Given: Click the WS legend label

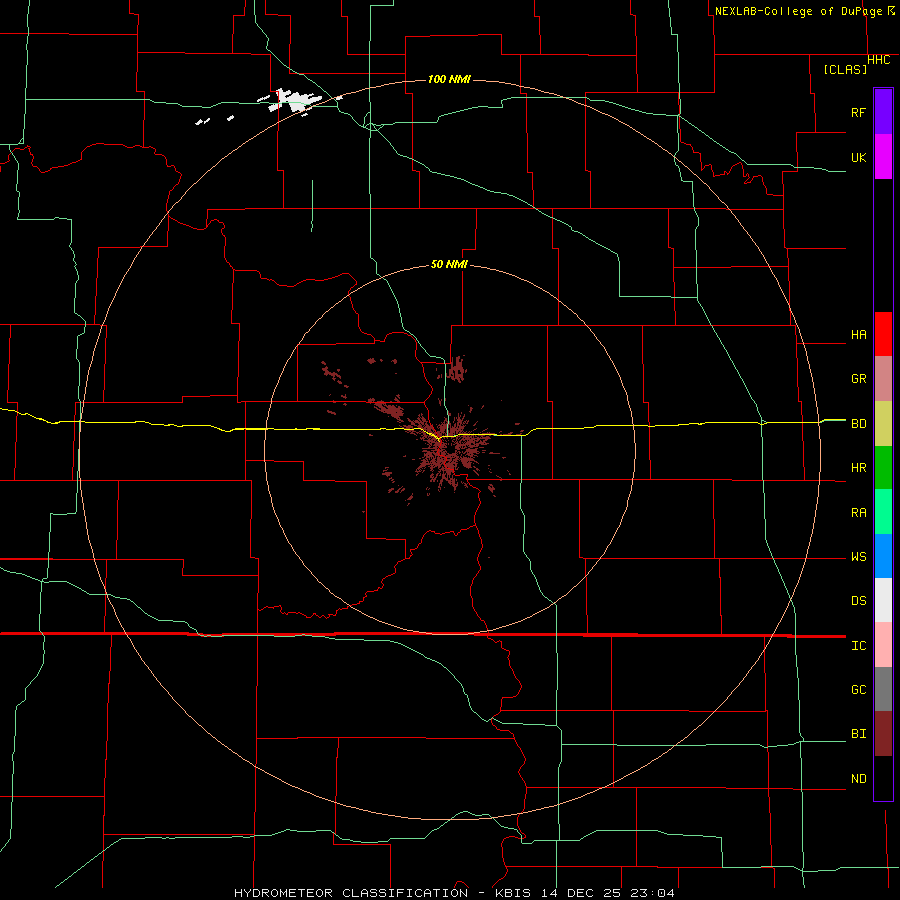Looking at the screenshot, I should [x=858, y=557].
